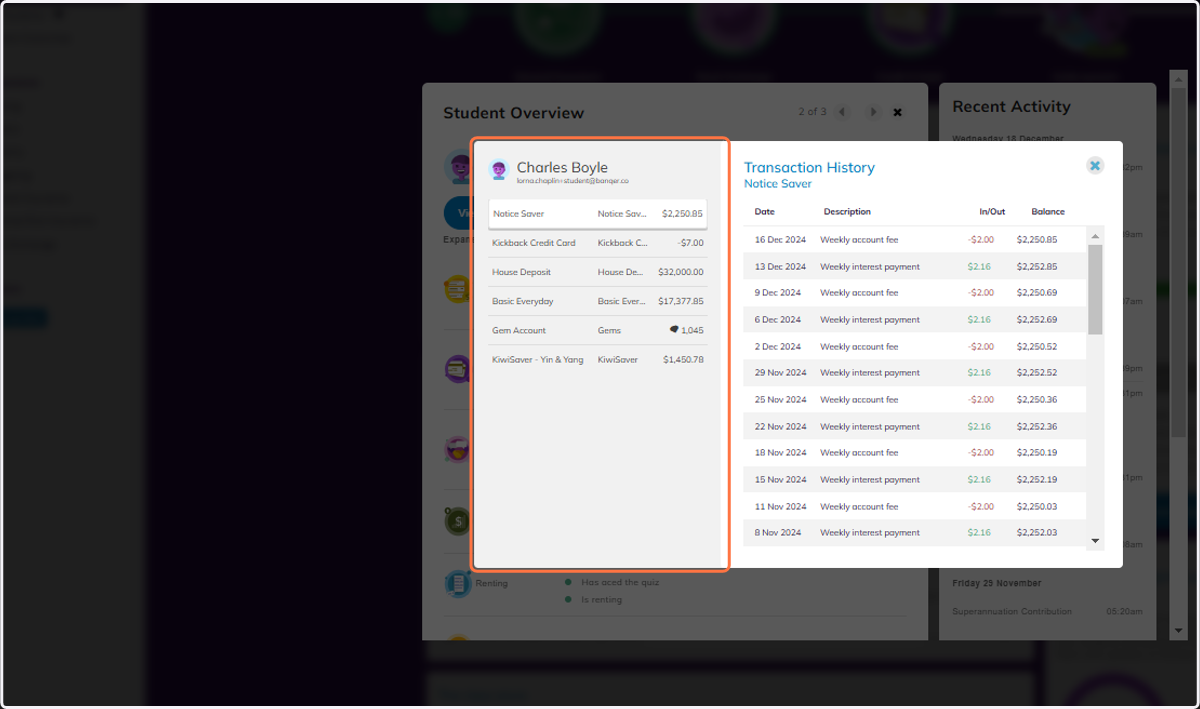Open KiwiSaver - Yin & Yang account
This screenshot has height=709, width=1200.
(598, 359)
